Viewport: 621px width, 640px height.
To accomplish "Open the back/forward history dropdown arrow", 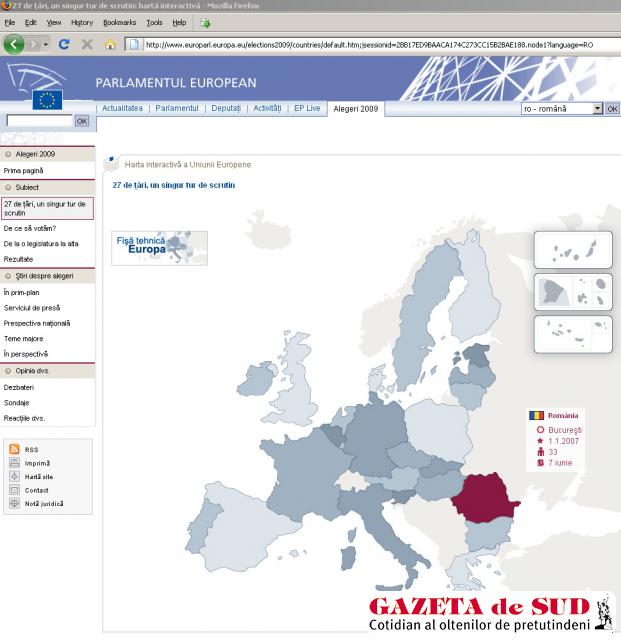I will tap(45, 44).
